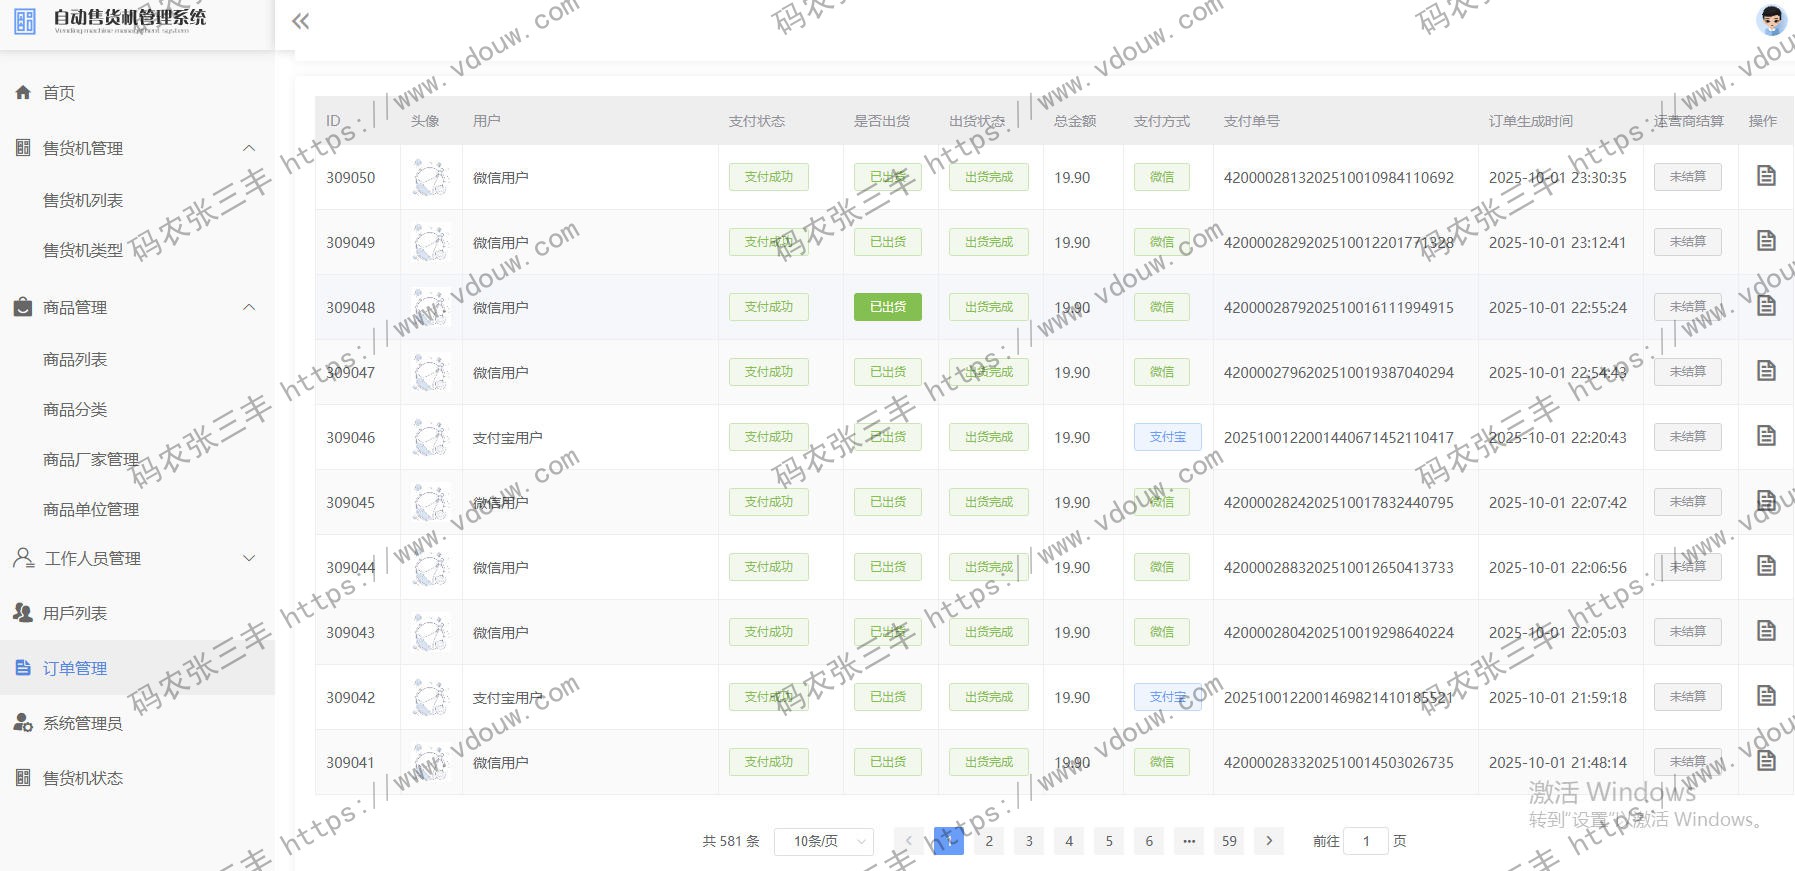Open the 10条/页 page size dropdown
This screenshot has height=871, width=1795.
[x=823, y=841]
